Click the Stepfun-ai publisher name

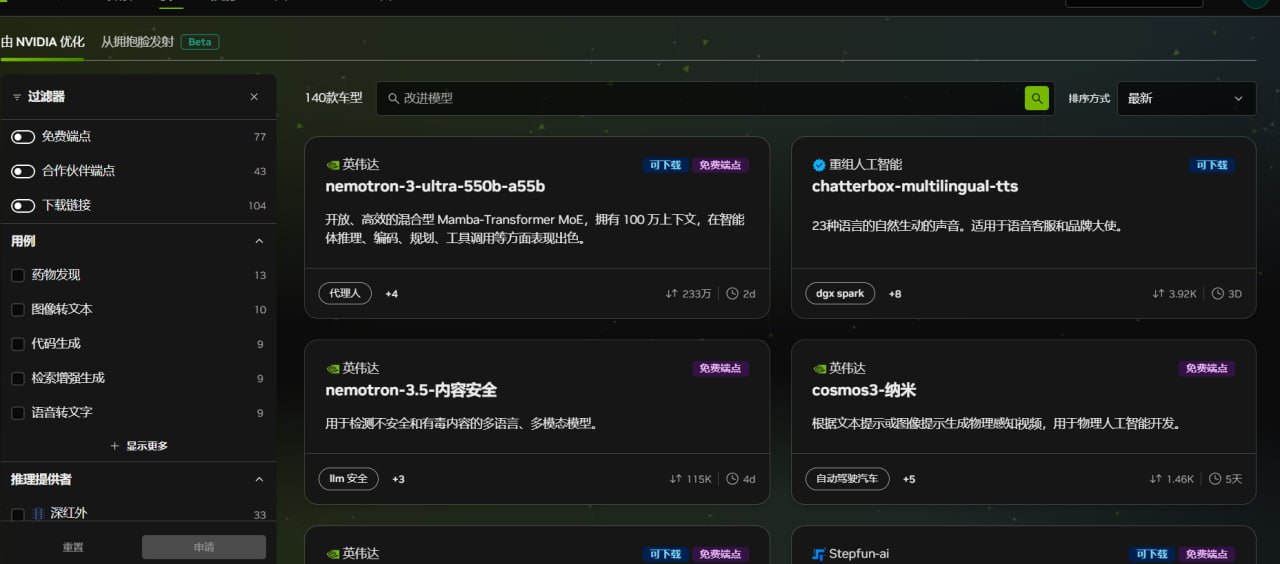(x=859, y=554)
